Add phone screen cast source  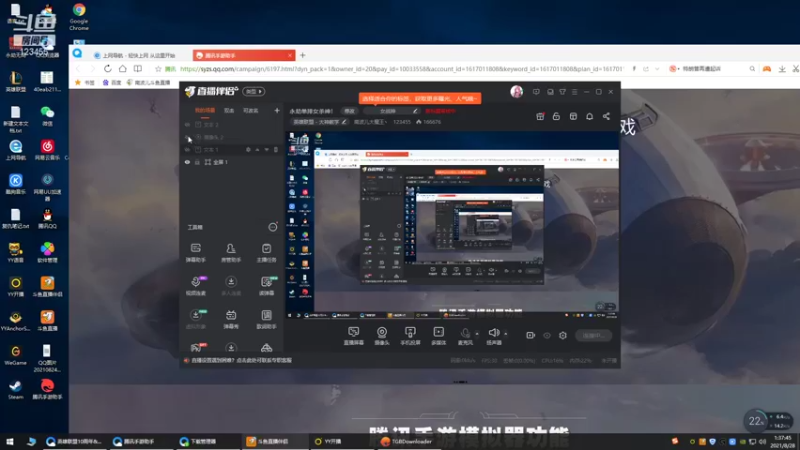coord(410,335)
